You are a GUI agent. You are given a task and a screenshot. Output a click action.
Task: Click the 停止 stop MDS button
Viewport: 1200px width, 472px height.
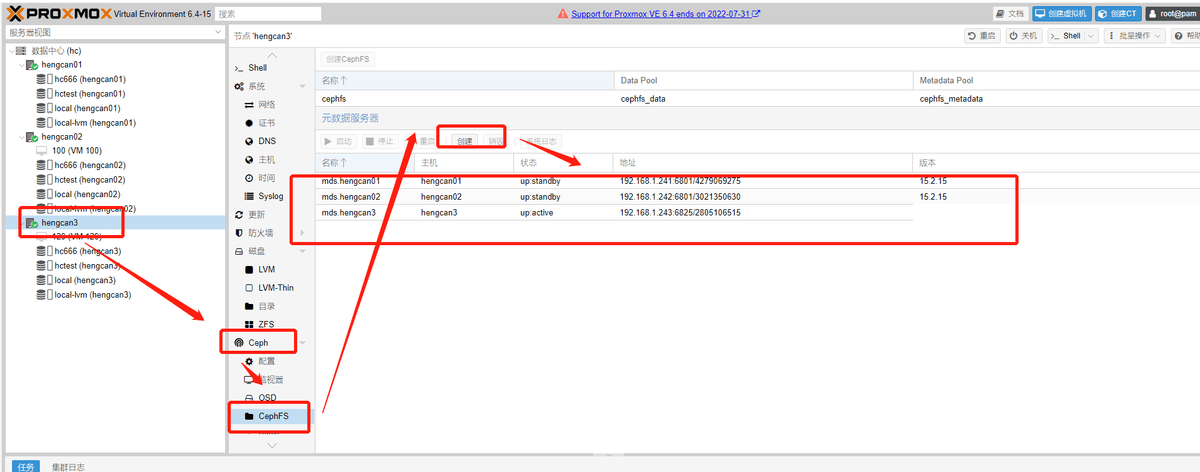379,142
